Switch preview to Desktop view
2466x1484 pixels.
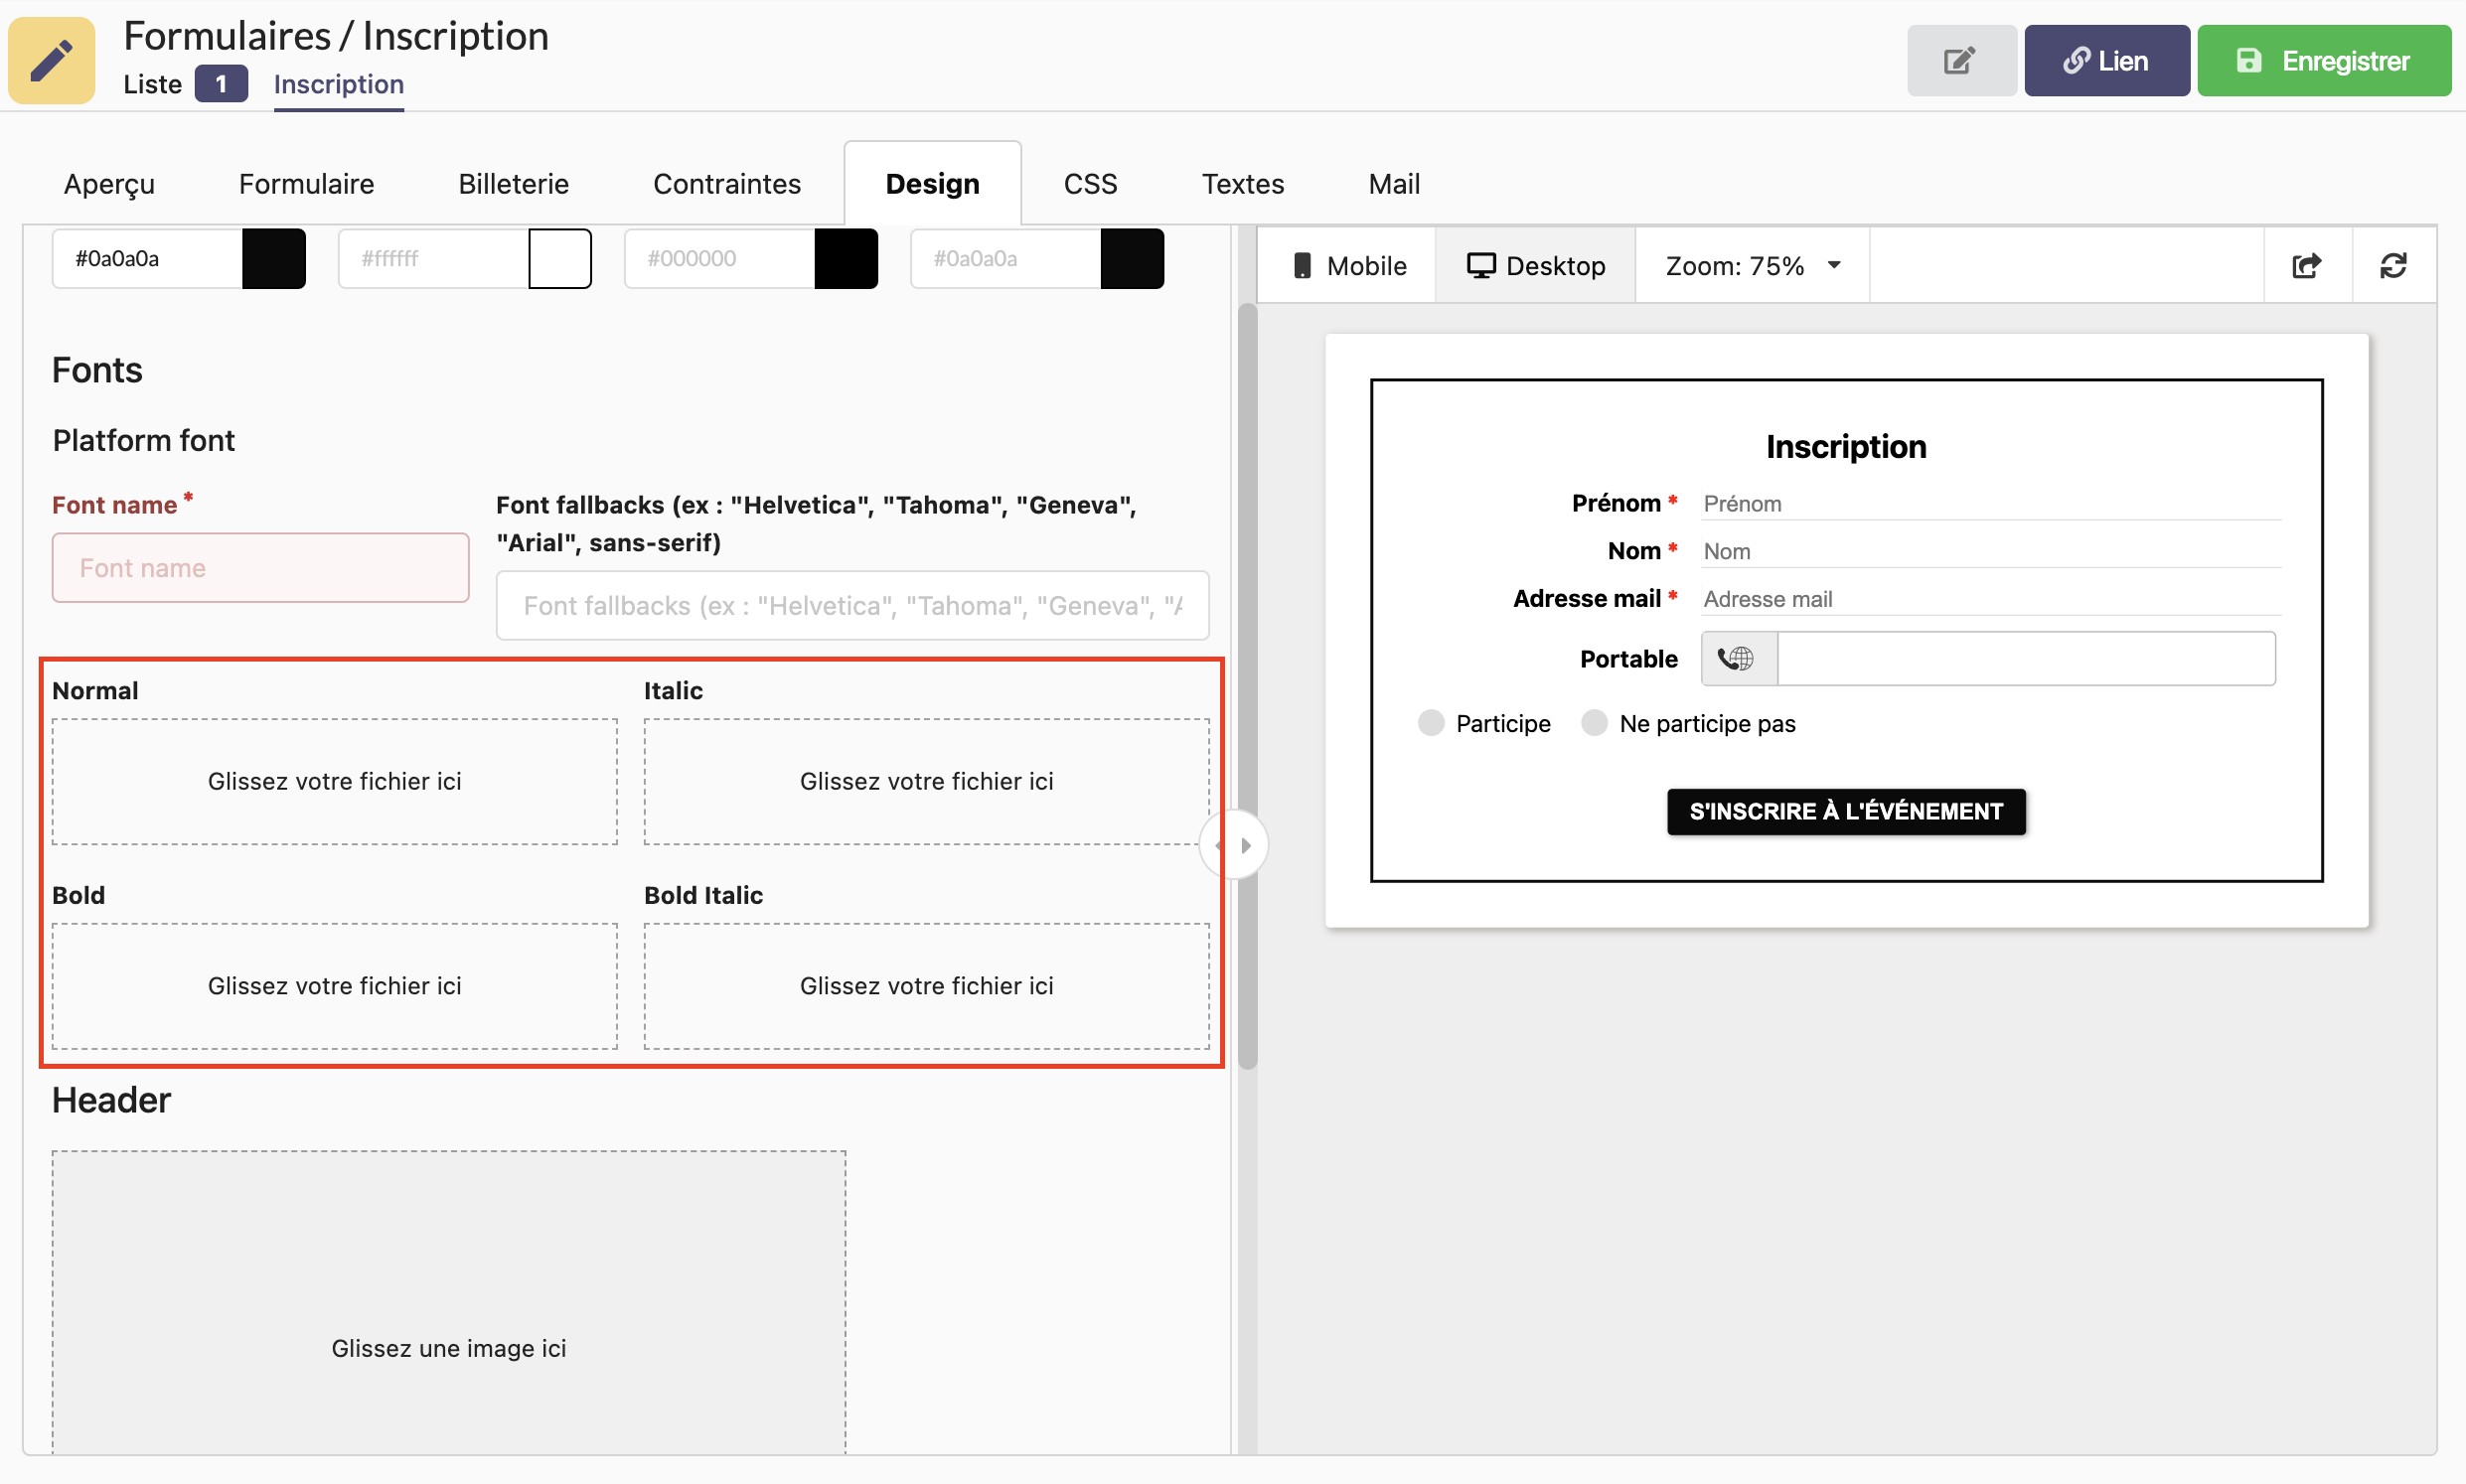click(1535, 266)
